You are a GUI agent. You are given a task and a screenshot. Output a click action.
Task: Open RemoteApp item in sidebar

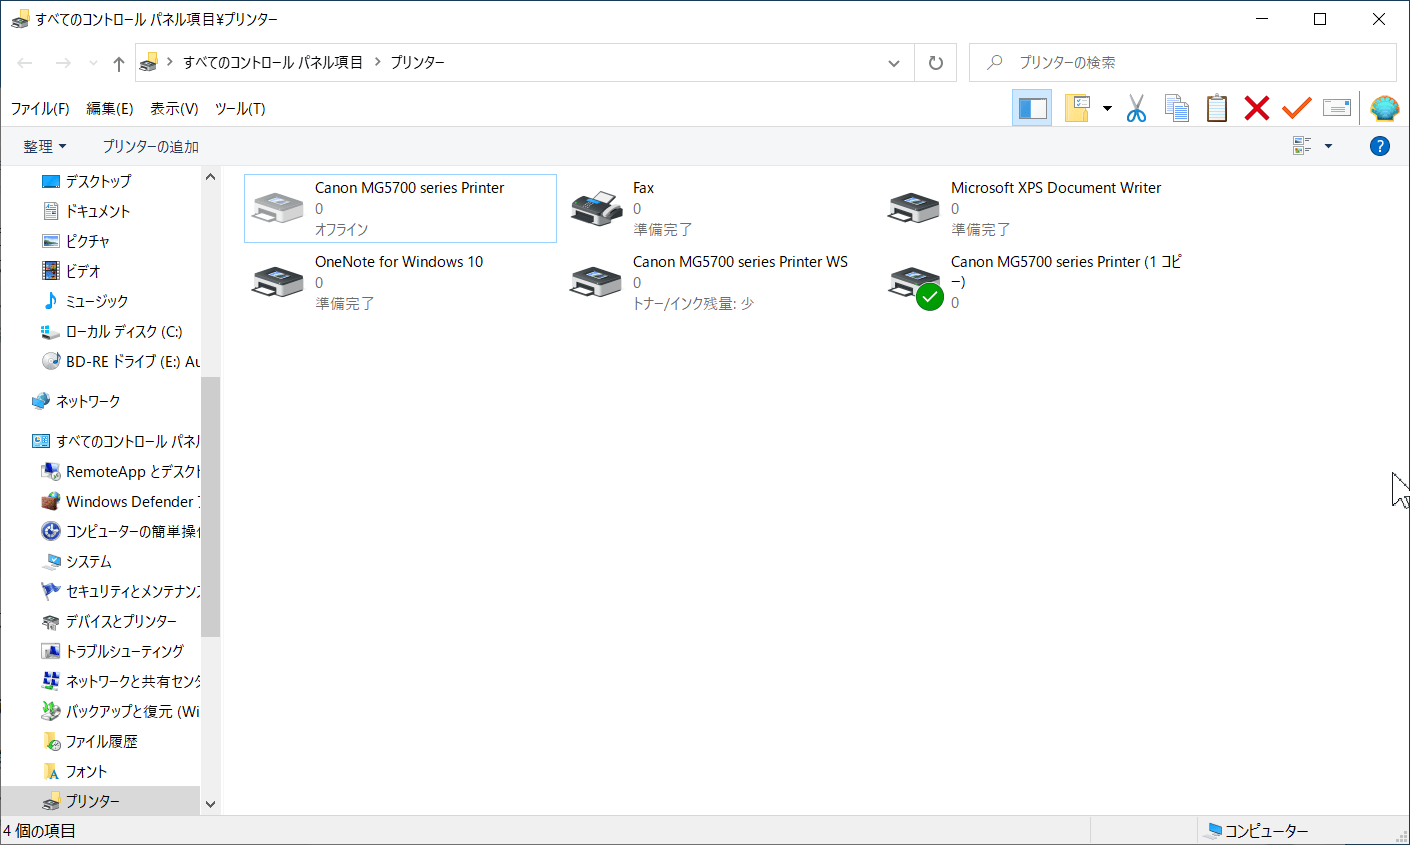click(120, 471)
